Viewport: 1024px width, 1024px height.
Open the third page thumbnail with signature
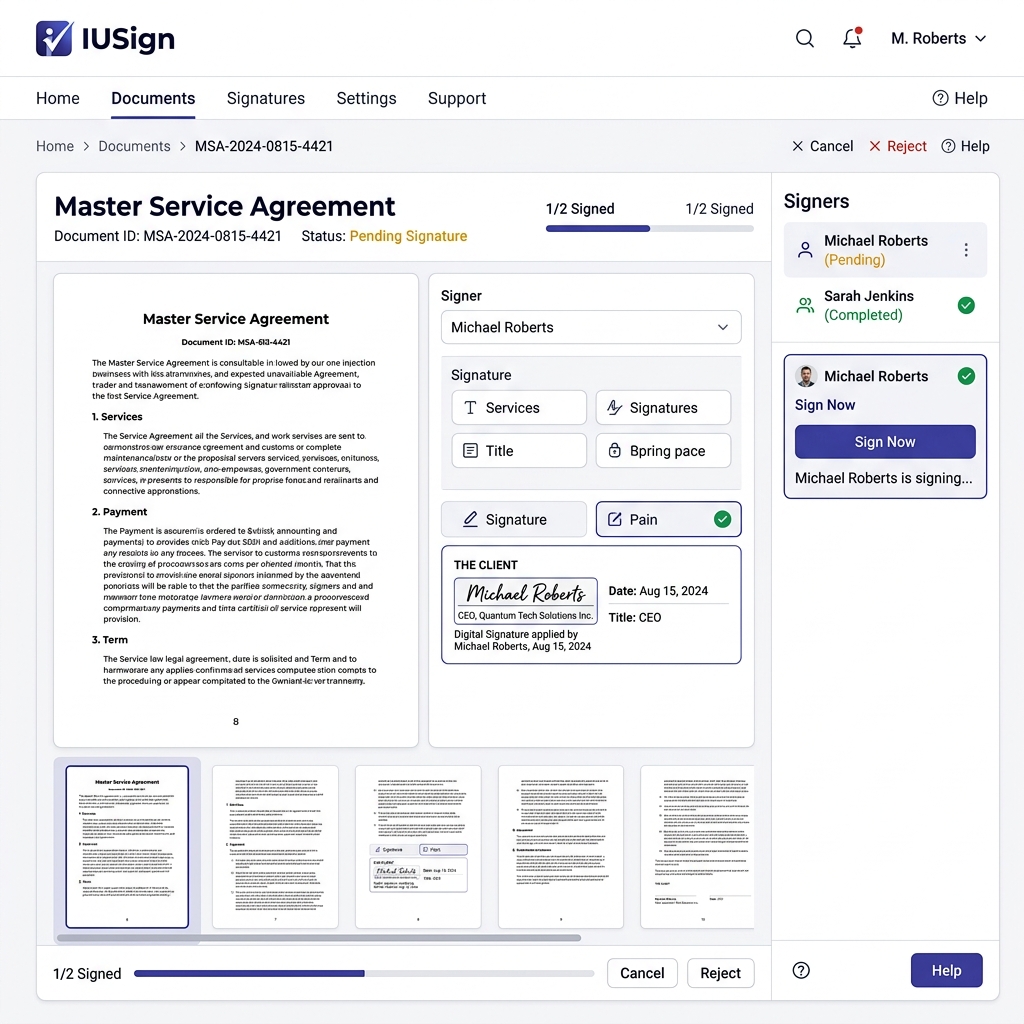tap(418, 847)
